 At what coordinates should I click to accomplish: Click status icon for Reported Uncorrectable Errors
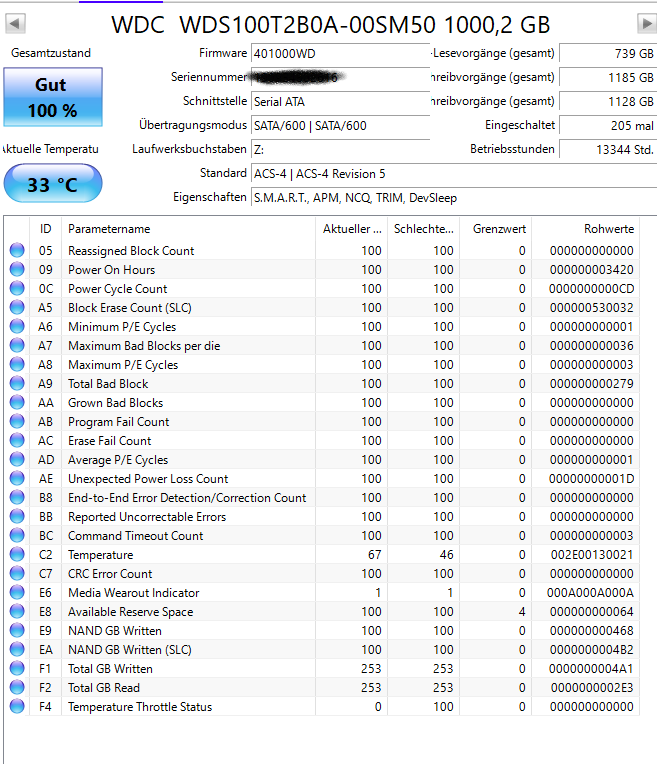[x=17, y=516]
